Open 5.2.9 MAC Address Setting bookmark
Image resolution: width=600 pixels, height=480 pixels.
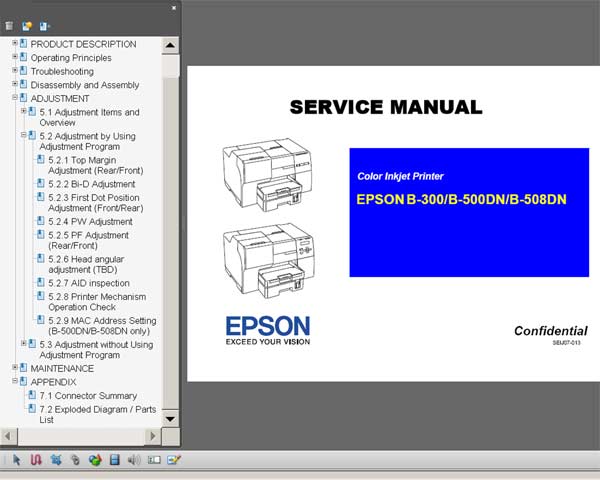point(102,326)
